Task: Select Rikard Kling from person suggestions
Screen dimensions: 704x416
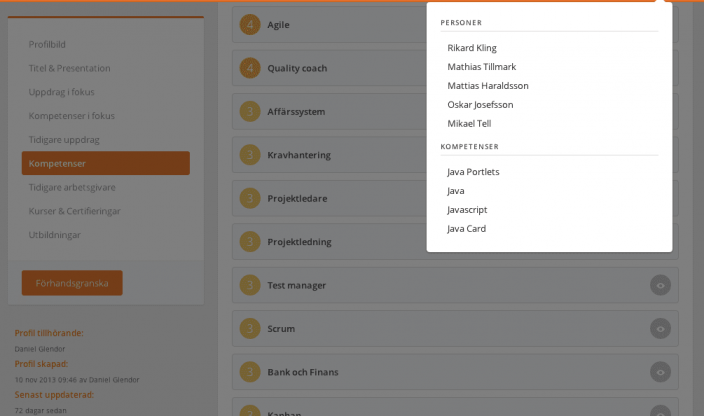Action: 472,48
